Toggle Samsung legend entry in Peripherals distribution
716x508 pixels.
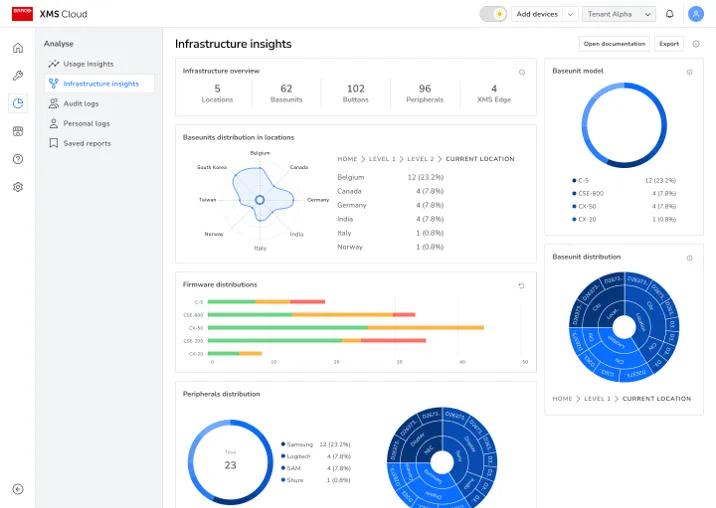298,443
